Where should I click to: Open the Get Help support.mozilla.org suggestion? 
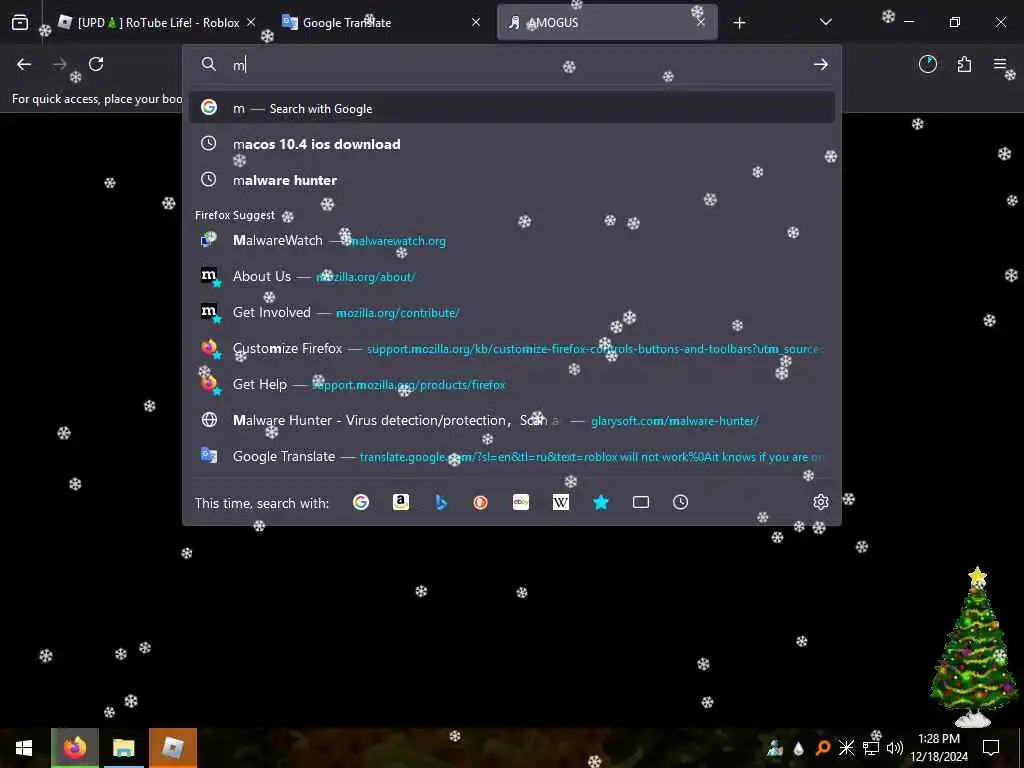click(512, 385)
